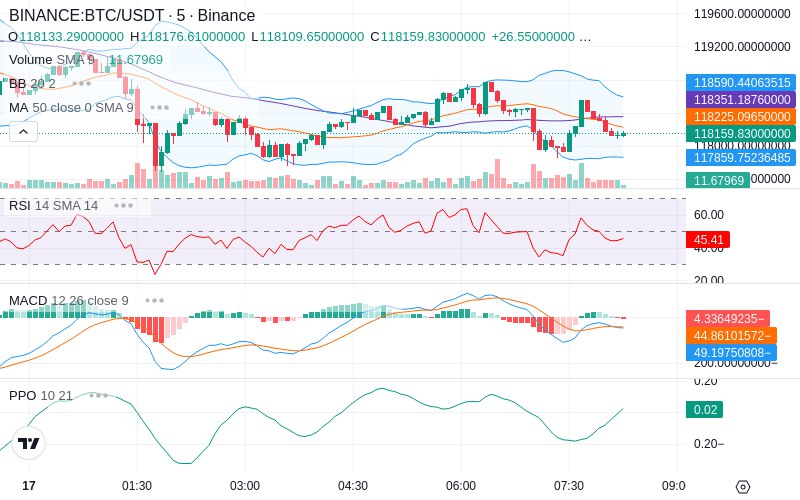
Task: Click the 06:00 time axis label
Action: [461, 486]
